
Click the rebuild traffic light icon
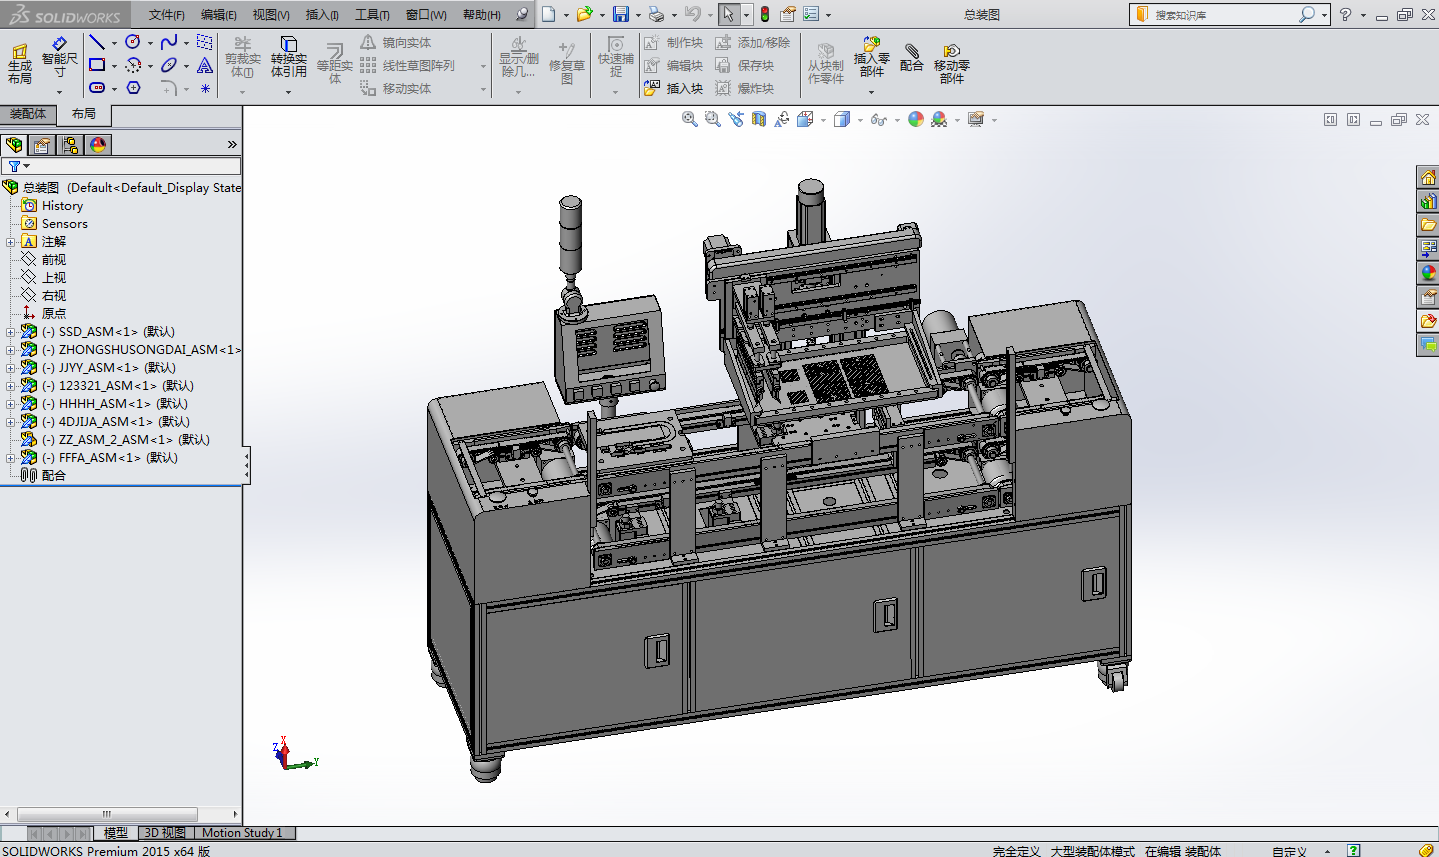[765, 14]
